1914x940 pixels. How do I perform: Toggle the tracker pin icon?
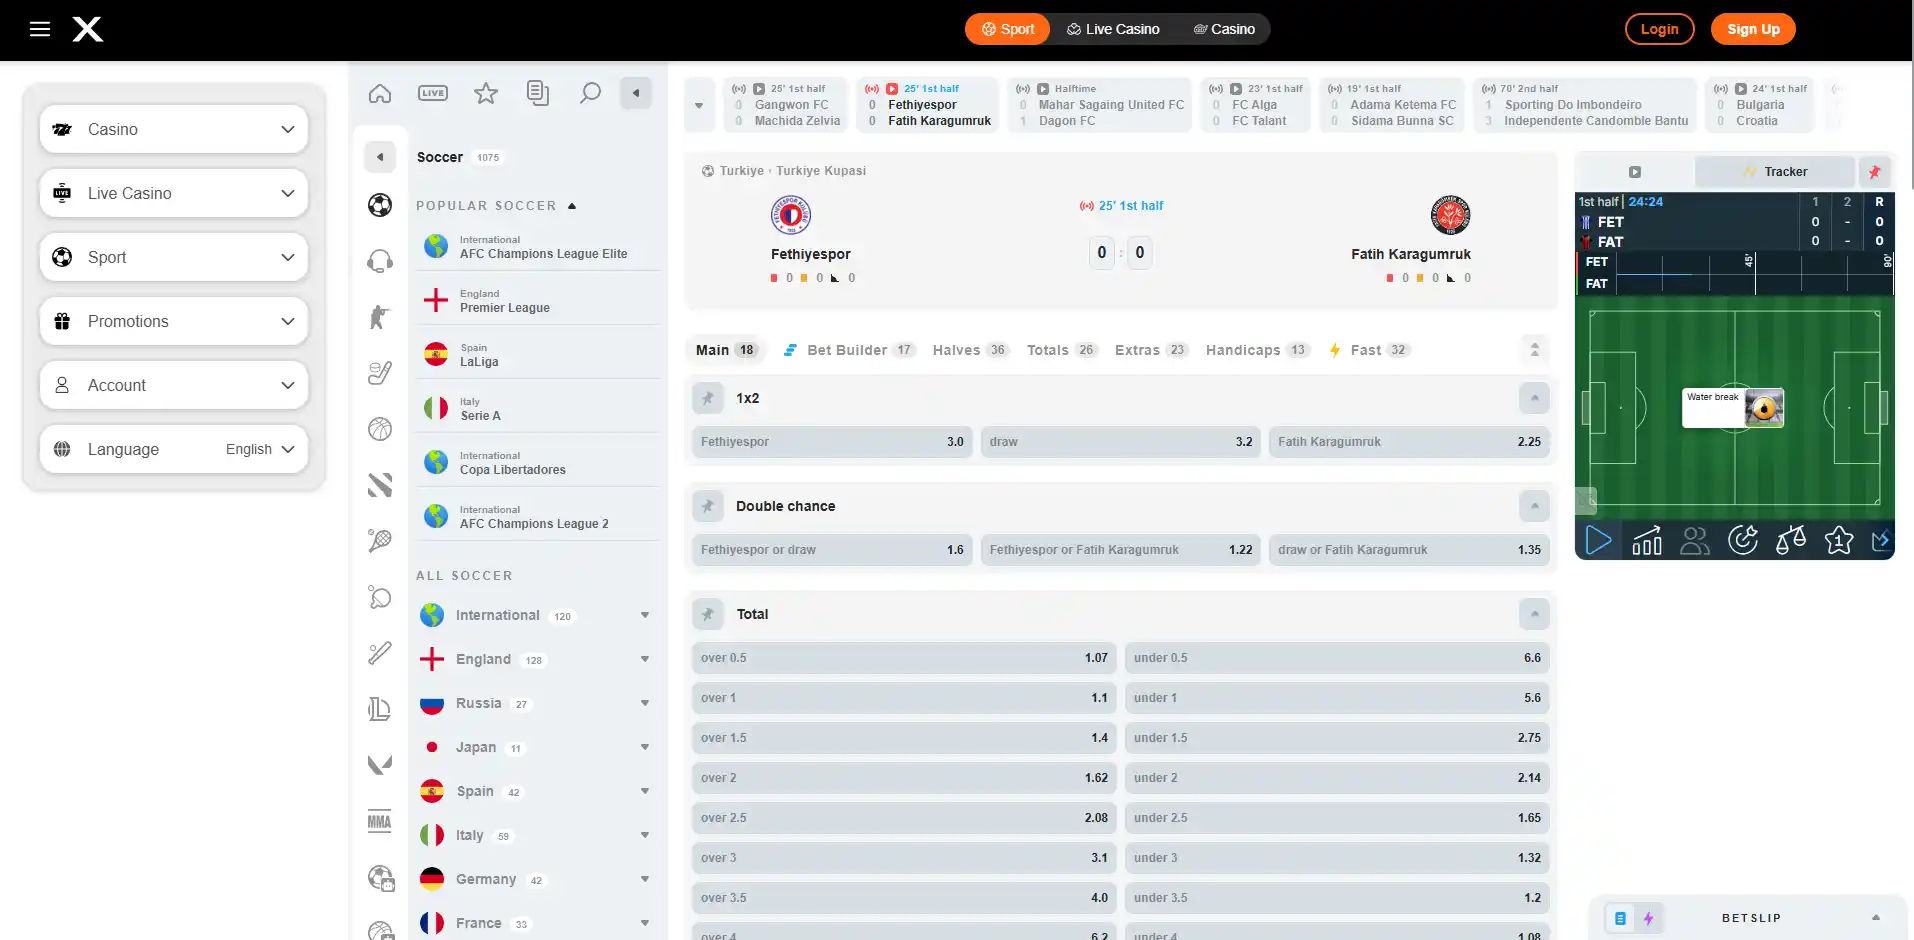[x=1875, y=172]
